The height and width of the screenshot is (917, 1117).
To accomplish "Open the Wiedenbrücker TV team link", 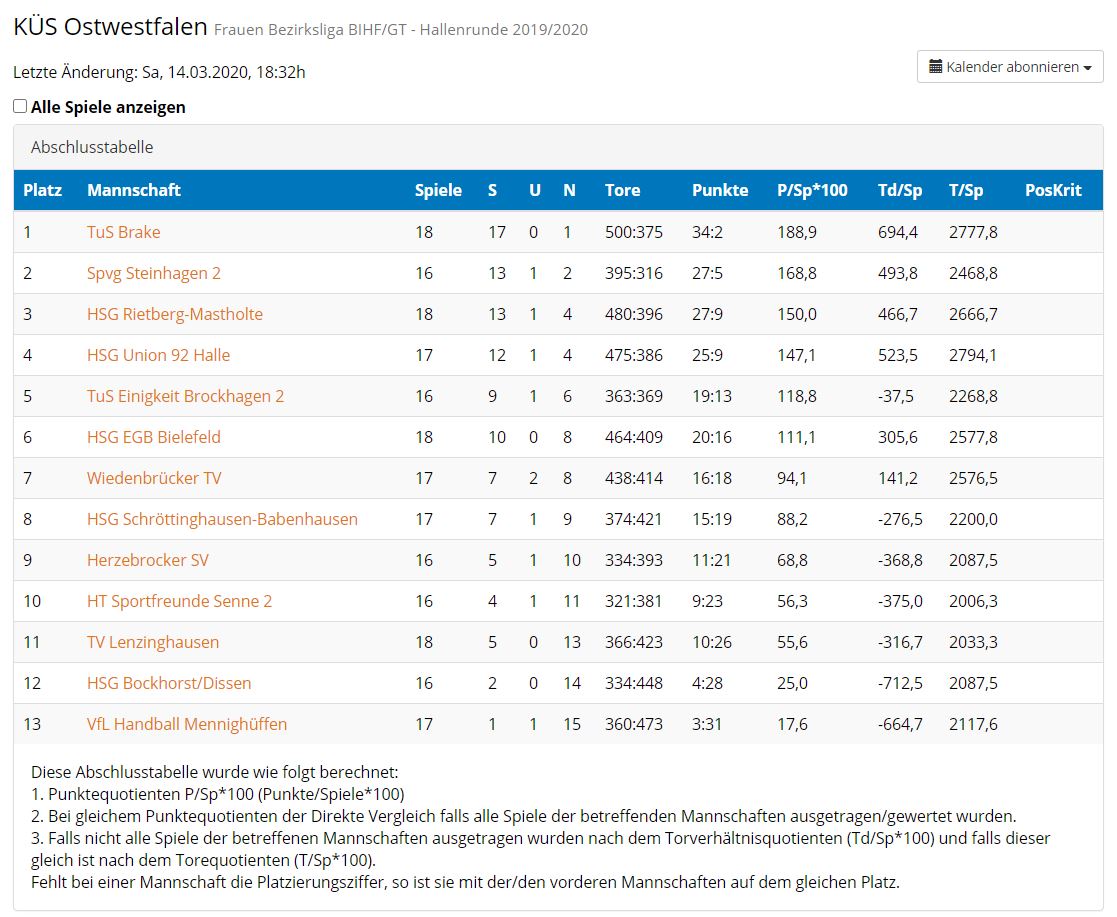I will tap(154, 478).
